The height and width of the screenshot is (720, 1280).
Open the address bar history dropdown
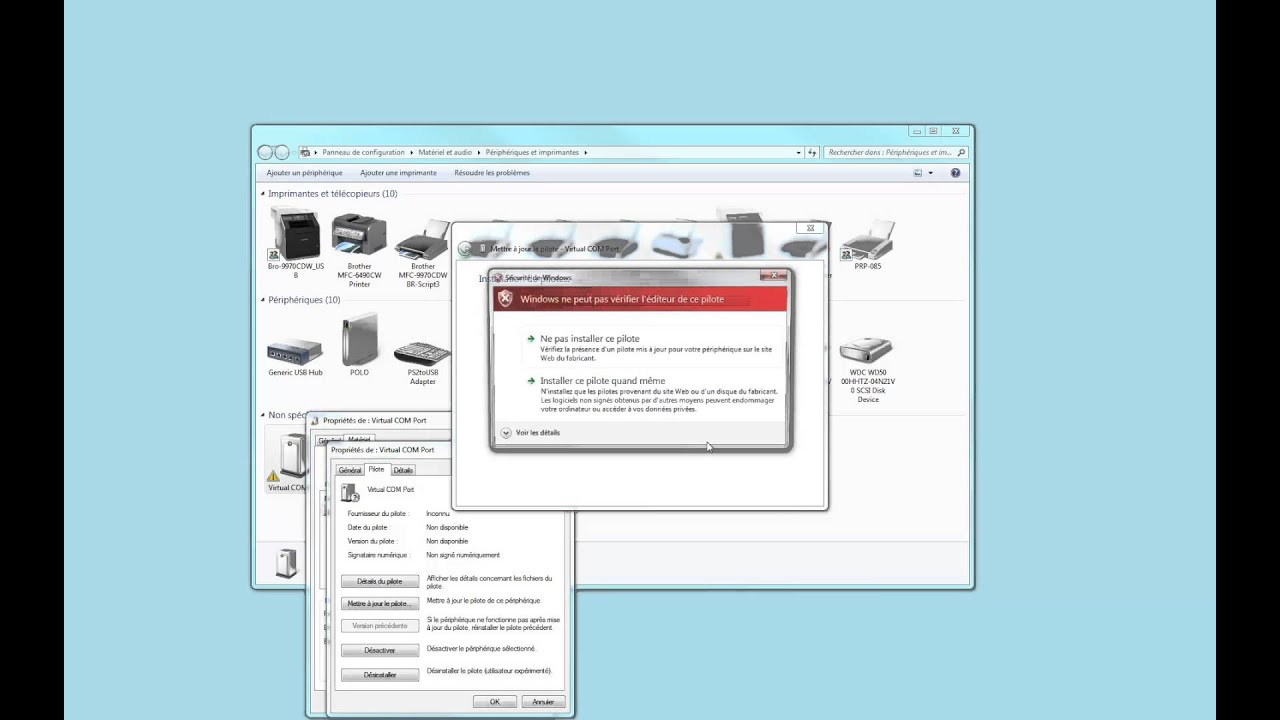[798, 153]
